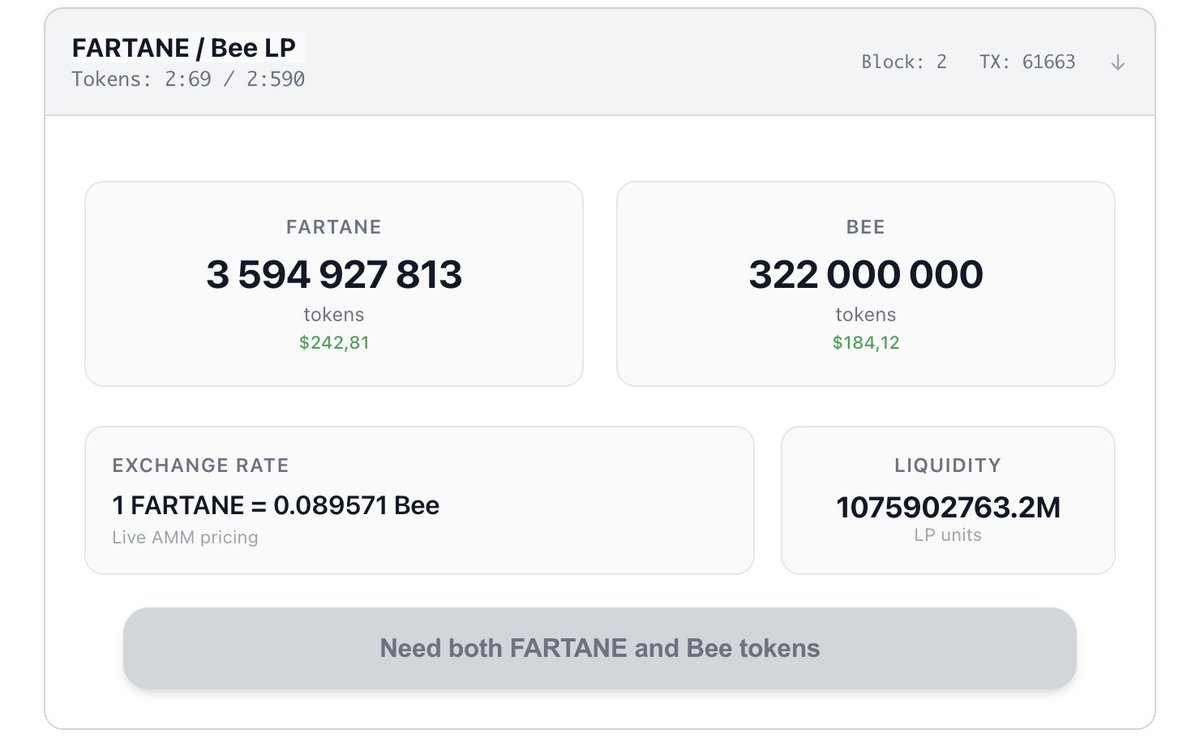Image resolution: width=1200 pixels, height=738 pixels.
Task: Click the FARTANE card heading
Action: click(334, 227)
